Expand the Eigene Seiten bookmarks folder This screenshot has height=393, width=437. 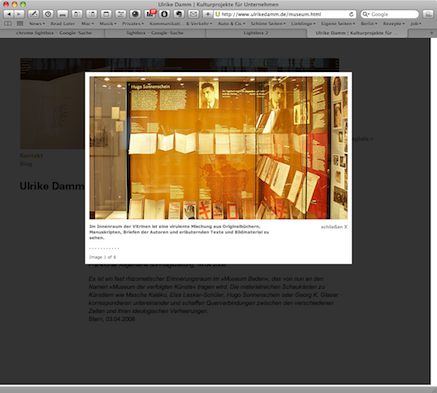(x=338, y=24)
